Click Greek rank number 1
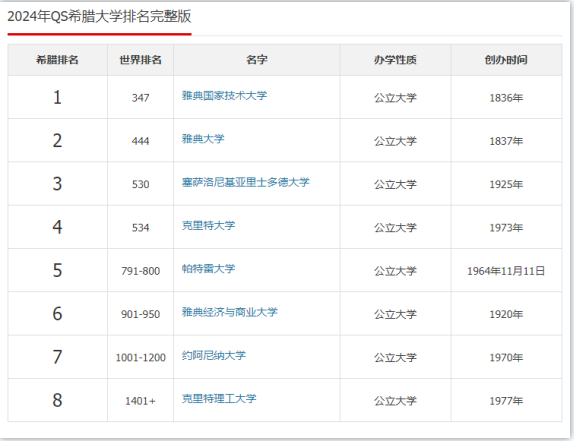Viewport: 574px width, 441px height. [57, 97]
